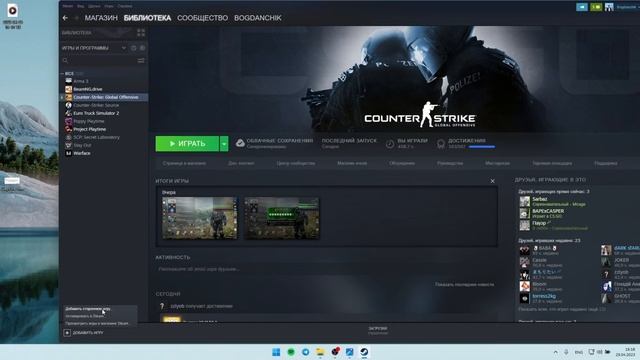Click the Warface game icon

coord(69,153)
